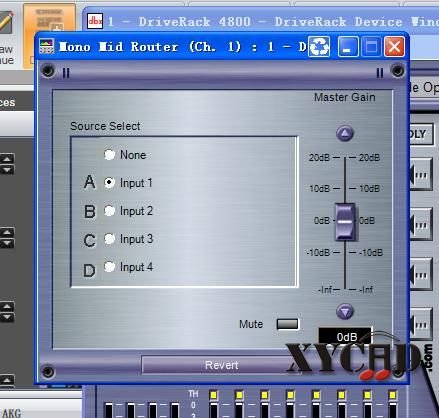Click the pencil draw icon in toolbar
Screen dimensions: 439x418
tap(6, 23)
